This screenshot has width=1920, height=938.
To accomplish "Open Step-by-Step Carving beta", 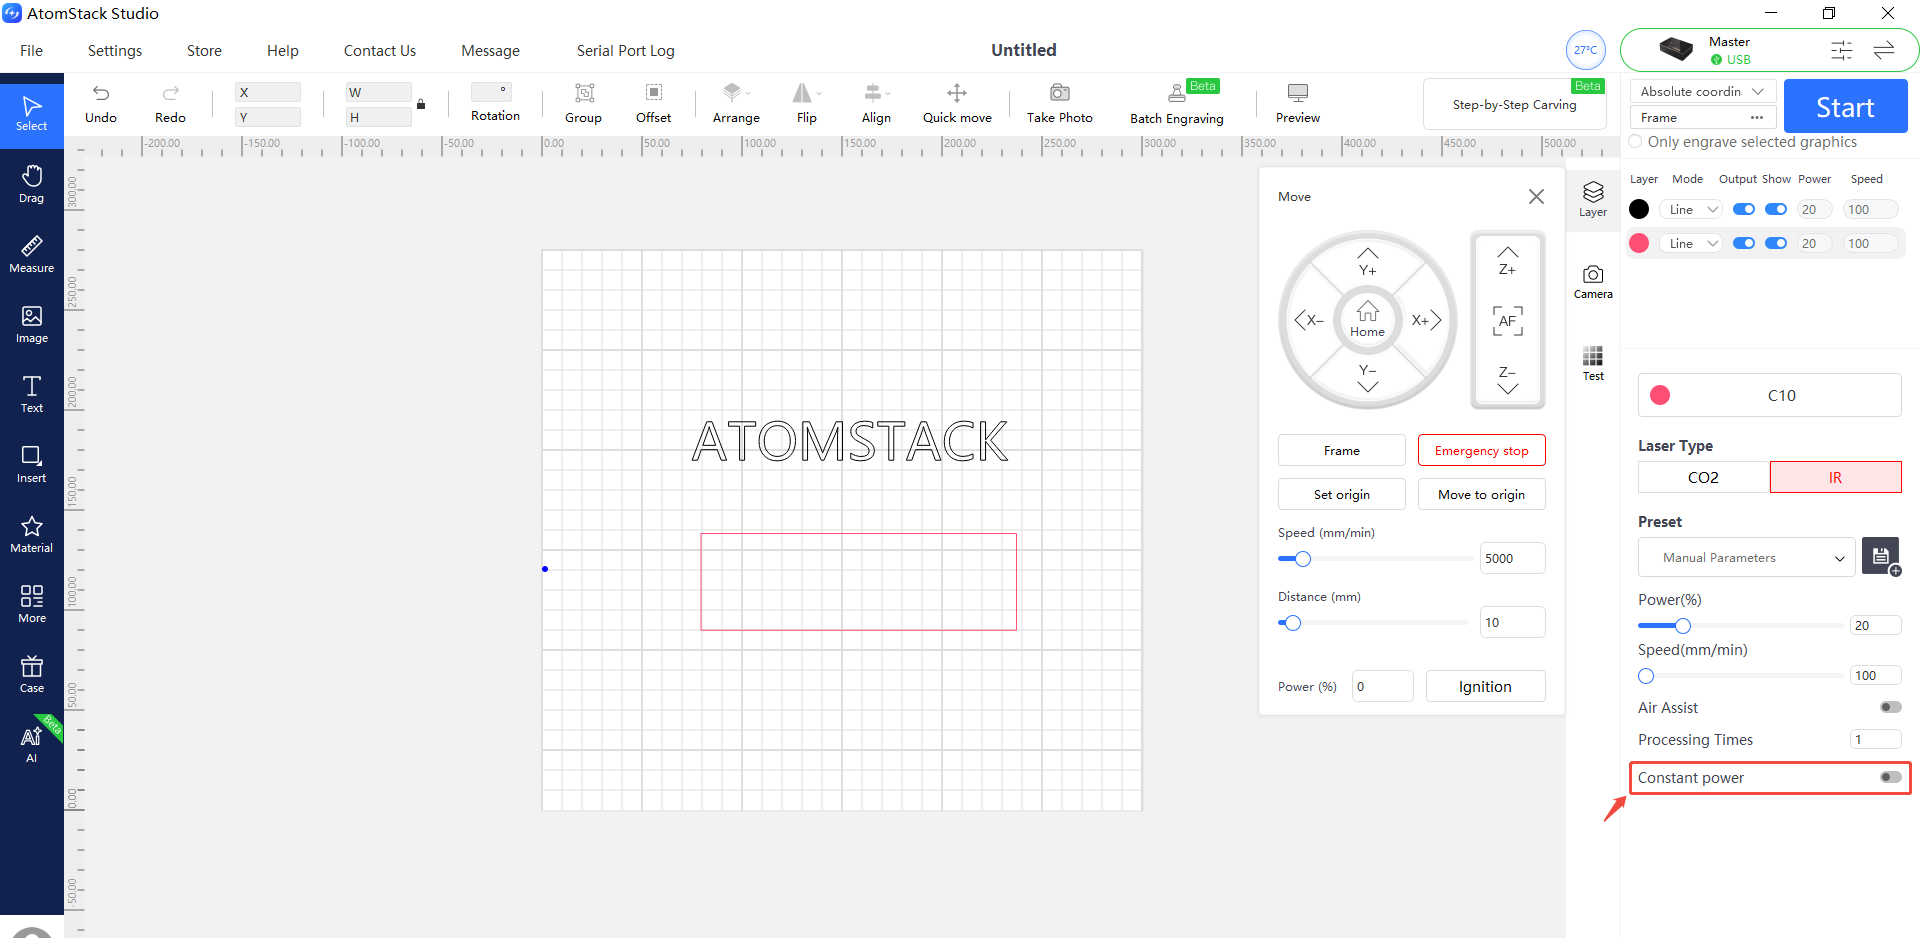I will tap(1515, 104).
